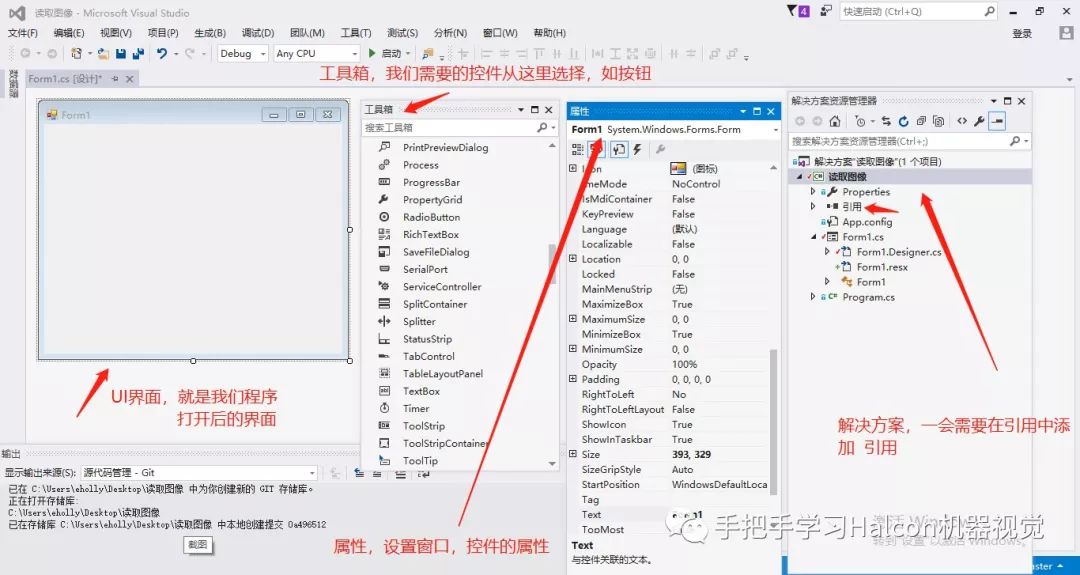Screen dimensions: 1080x575
Task: Click the Undo arrow icon
Action: pyautogui.click(x=162, y=53)
